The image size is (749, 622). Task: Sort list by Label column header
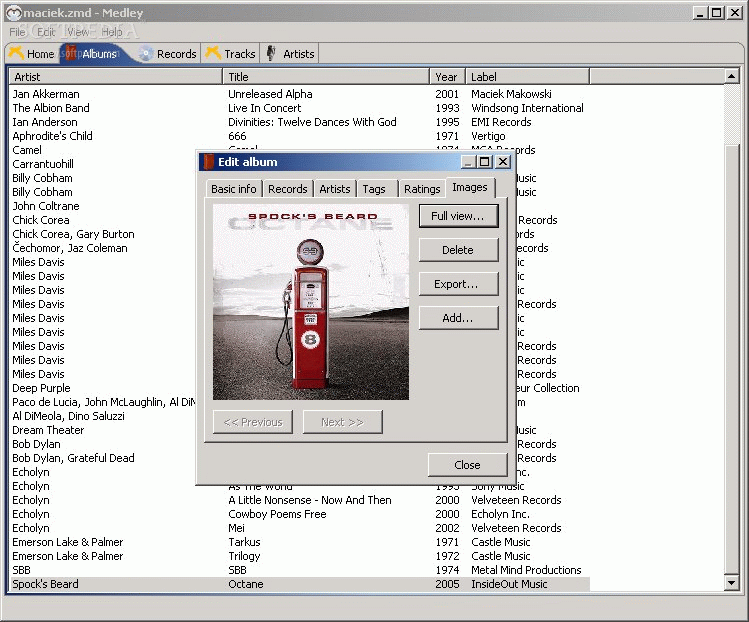click(527, 77)
